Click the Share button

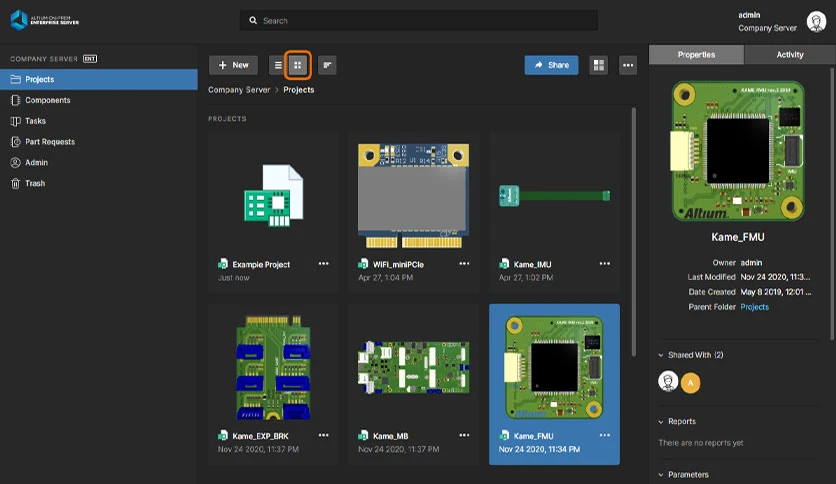(551, 65)
